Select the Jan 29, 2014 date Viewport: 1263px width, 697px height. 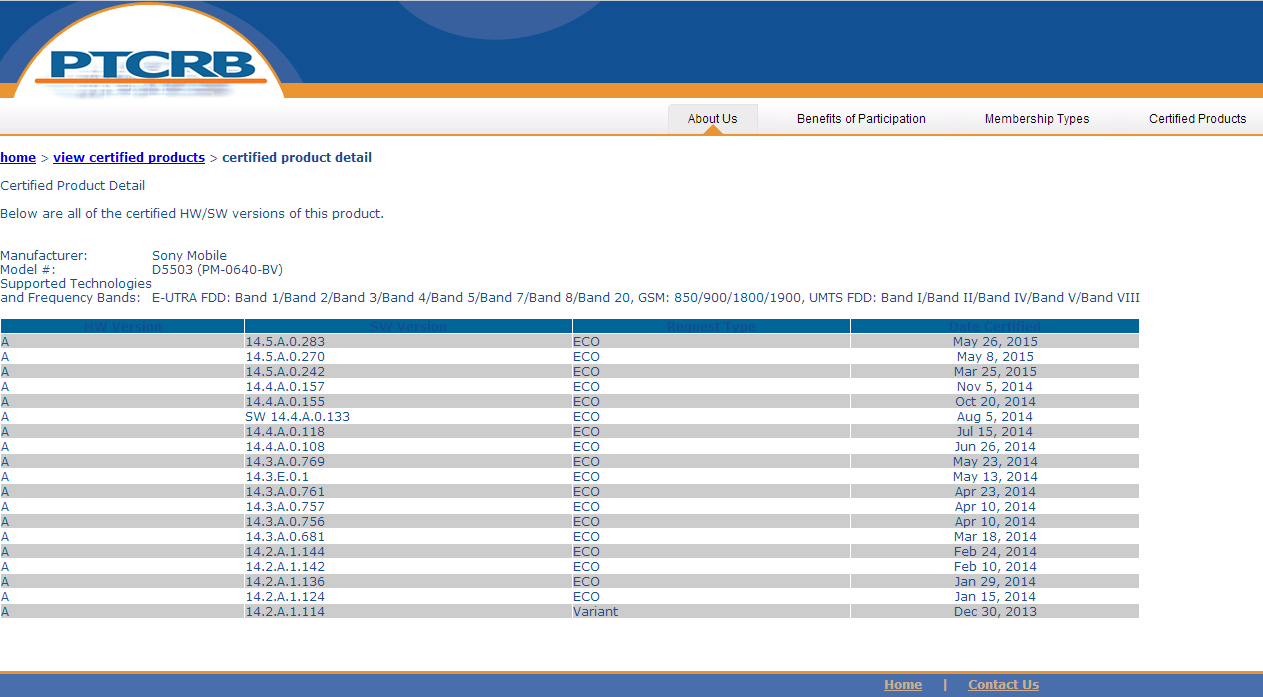(x=995, y=582)
